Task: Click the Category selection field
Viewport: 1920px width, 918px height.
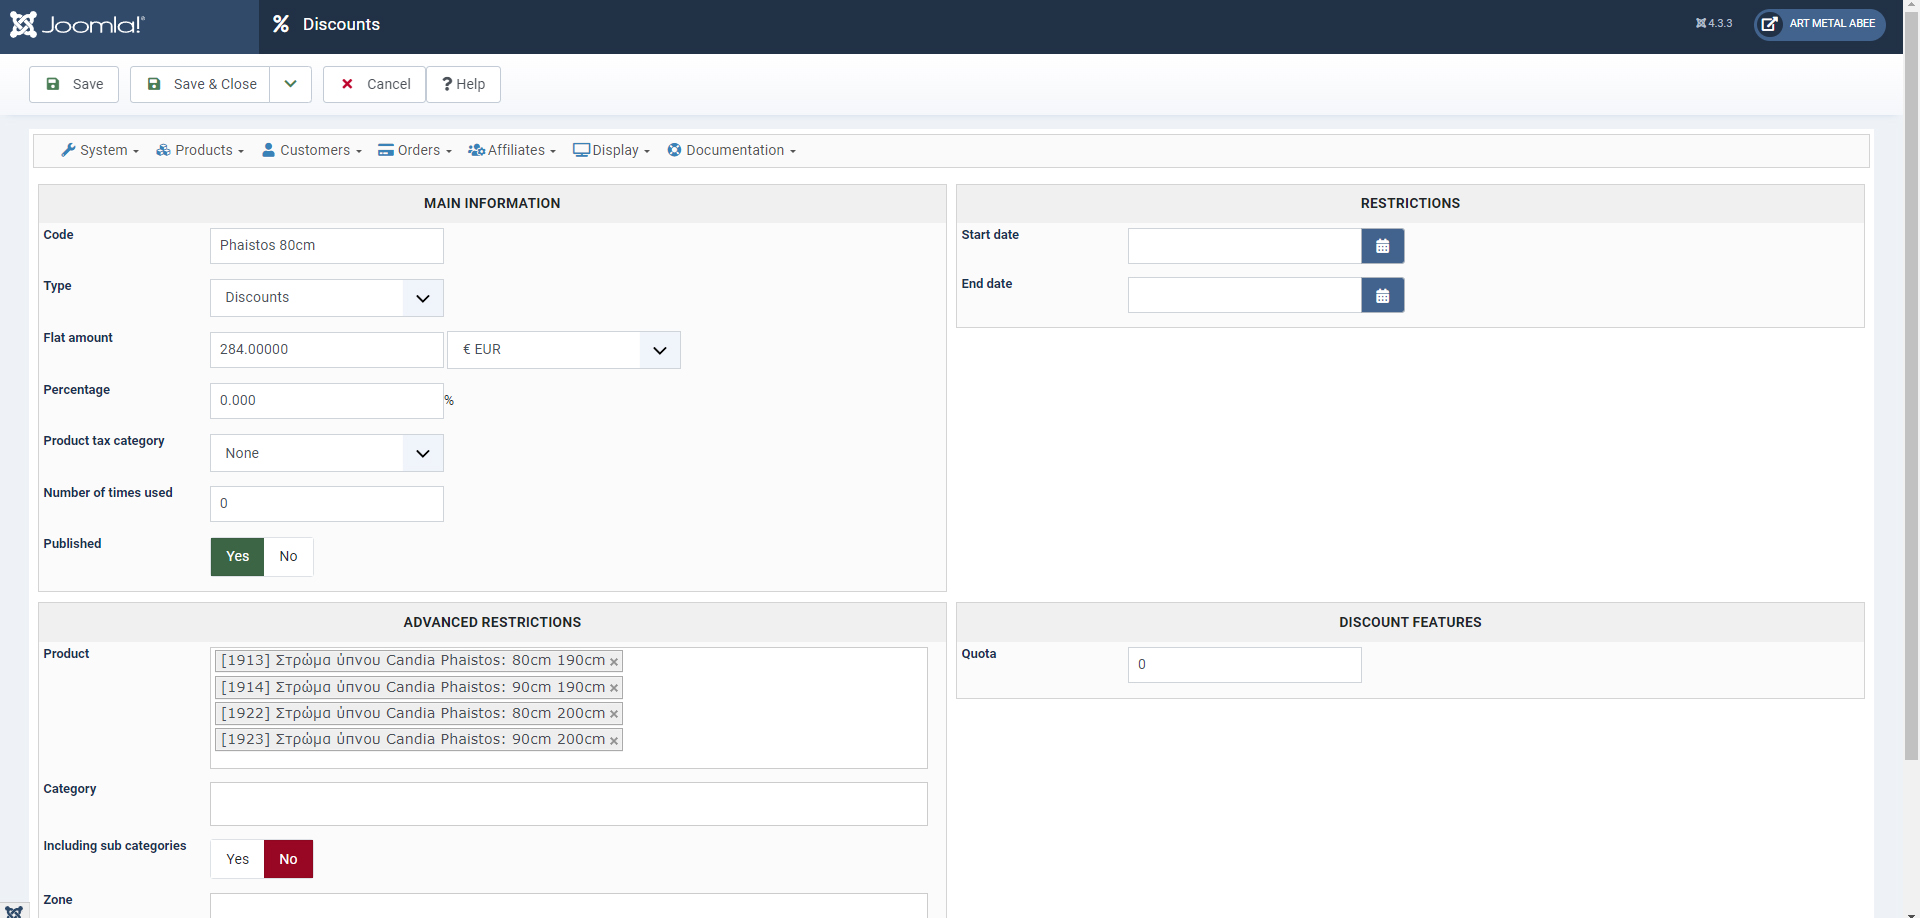Action: click(569, 804)
